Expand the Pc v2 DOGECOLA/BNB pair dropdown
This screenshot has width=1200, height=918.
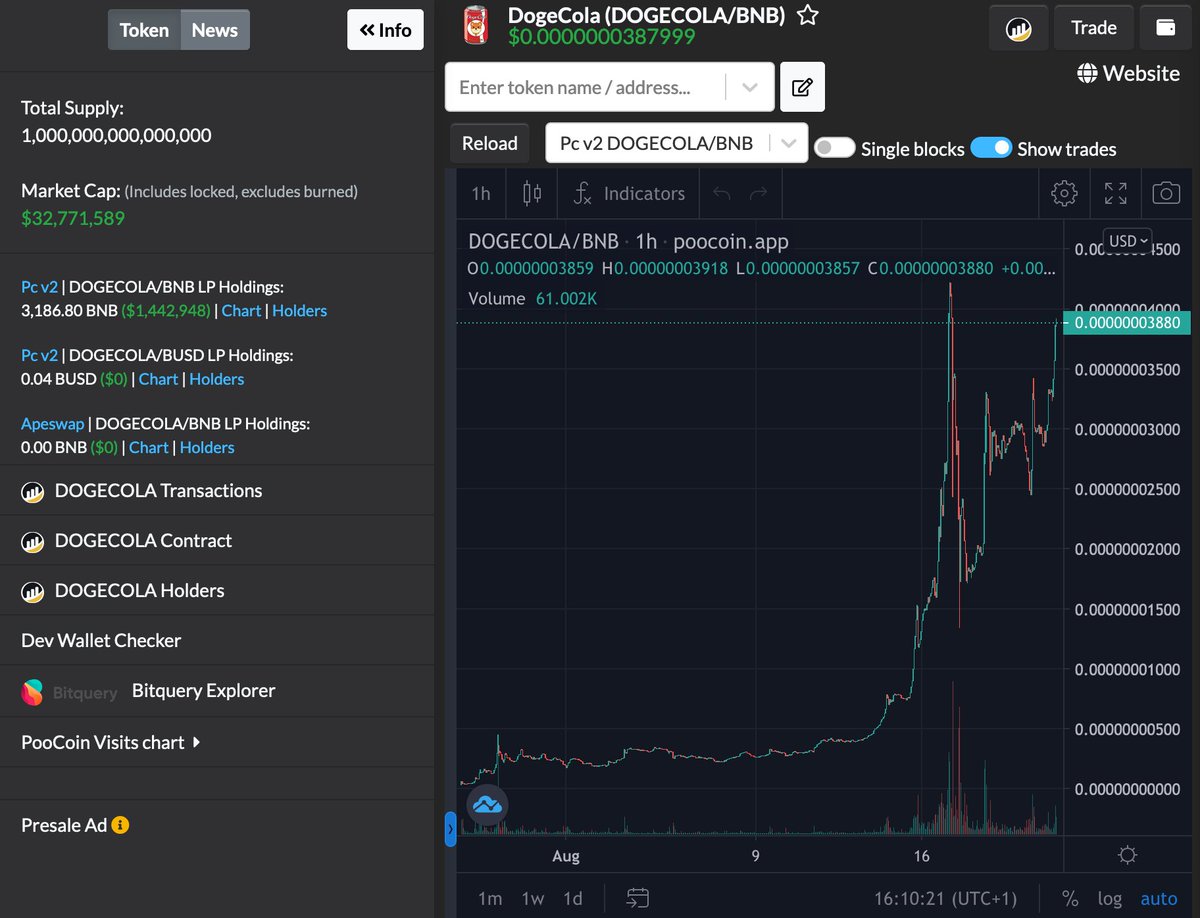tap(790, 143)
